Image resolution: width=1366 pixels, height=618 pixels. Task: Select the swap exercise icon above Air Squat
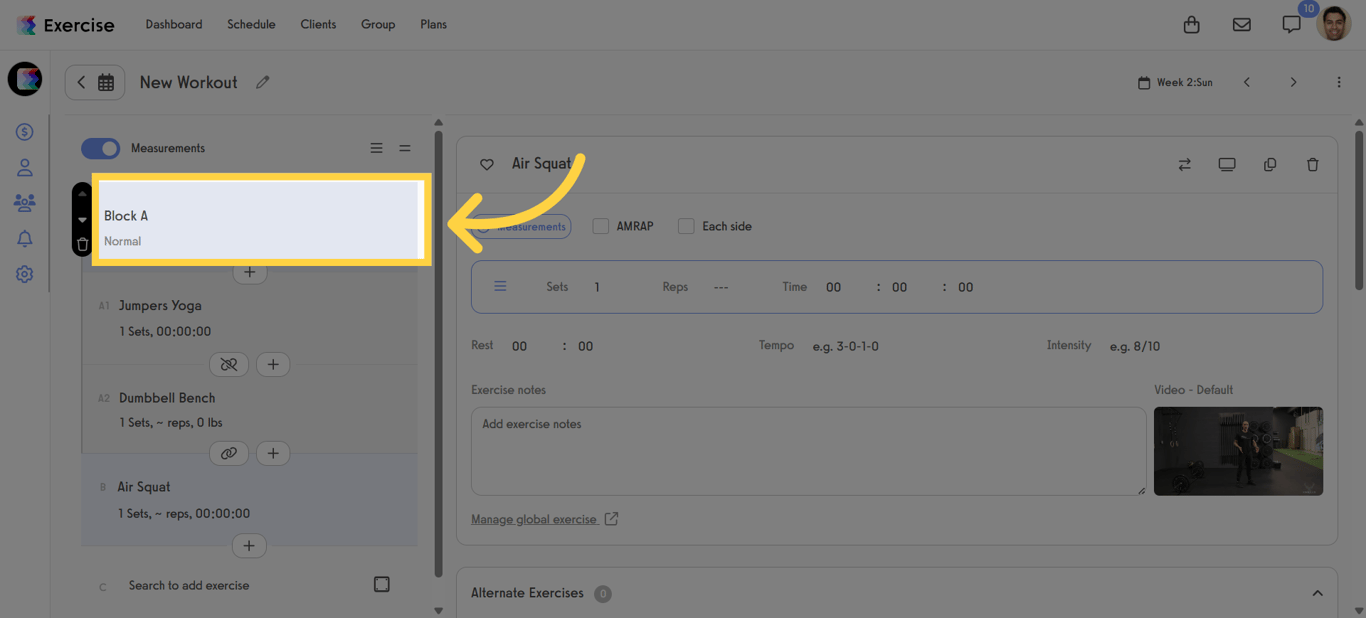click(1184, 164)
